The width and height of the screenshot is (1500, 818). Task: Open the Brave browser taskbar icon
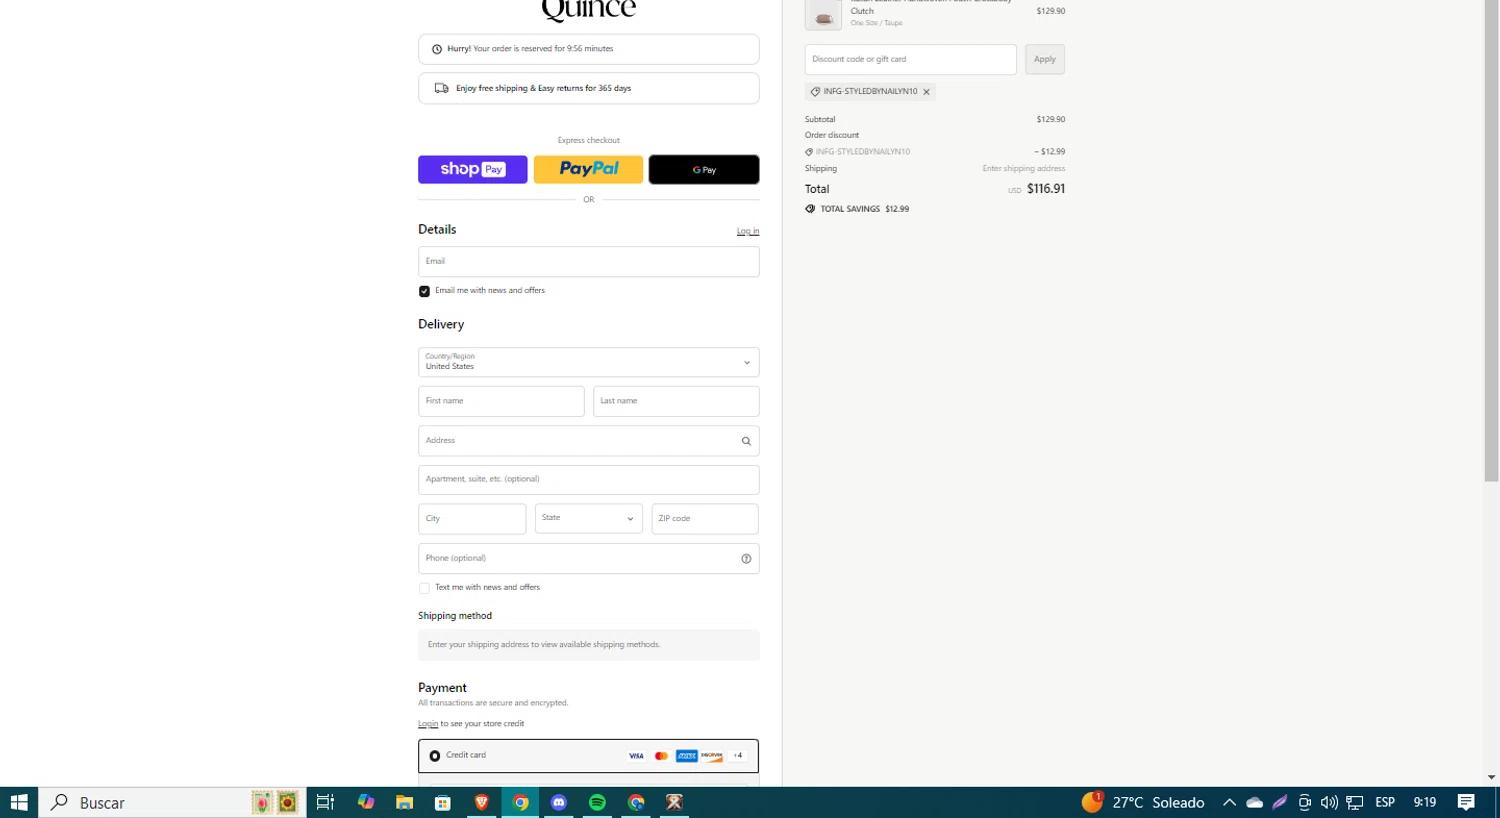tap(482, 802)
